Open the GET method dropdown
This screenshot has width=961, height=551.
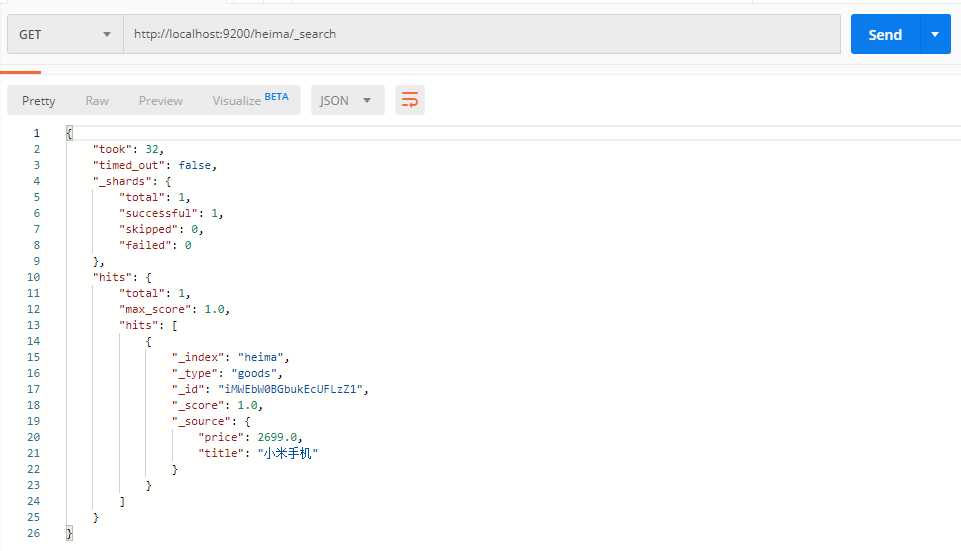(x=65, y=34)
